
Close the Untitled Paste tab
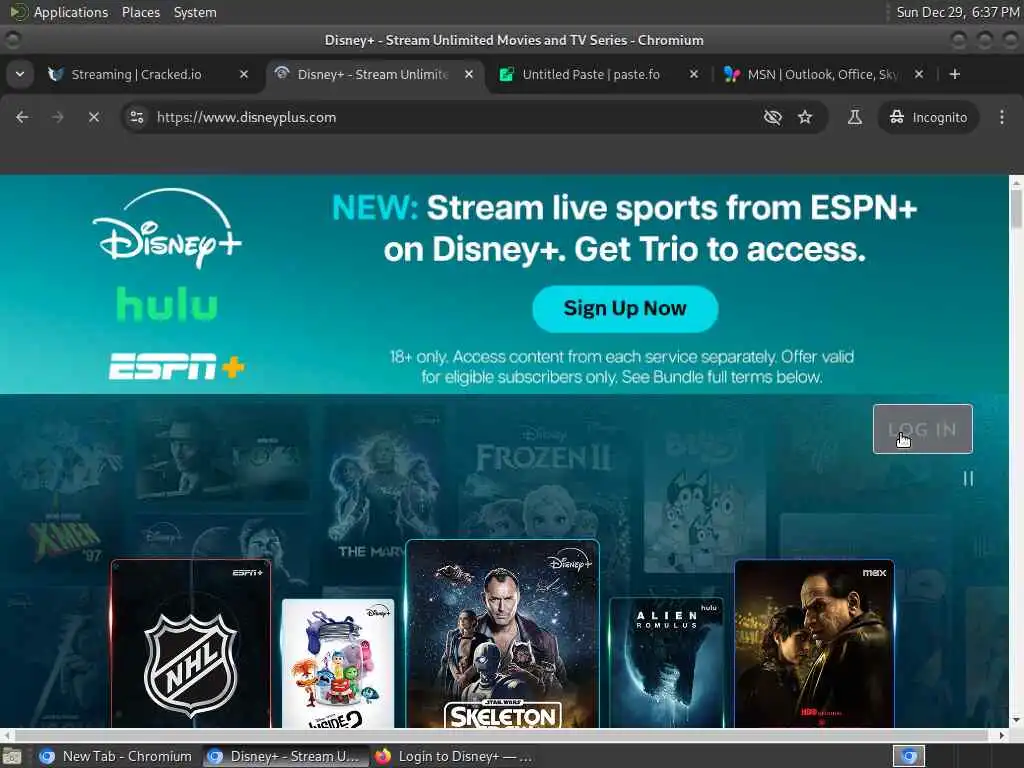(x=694, y=74)
